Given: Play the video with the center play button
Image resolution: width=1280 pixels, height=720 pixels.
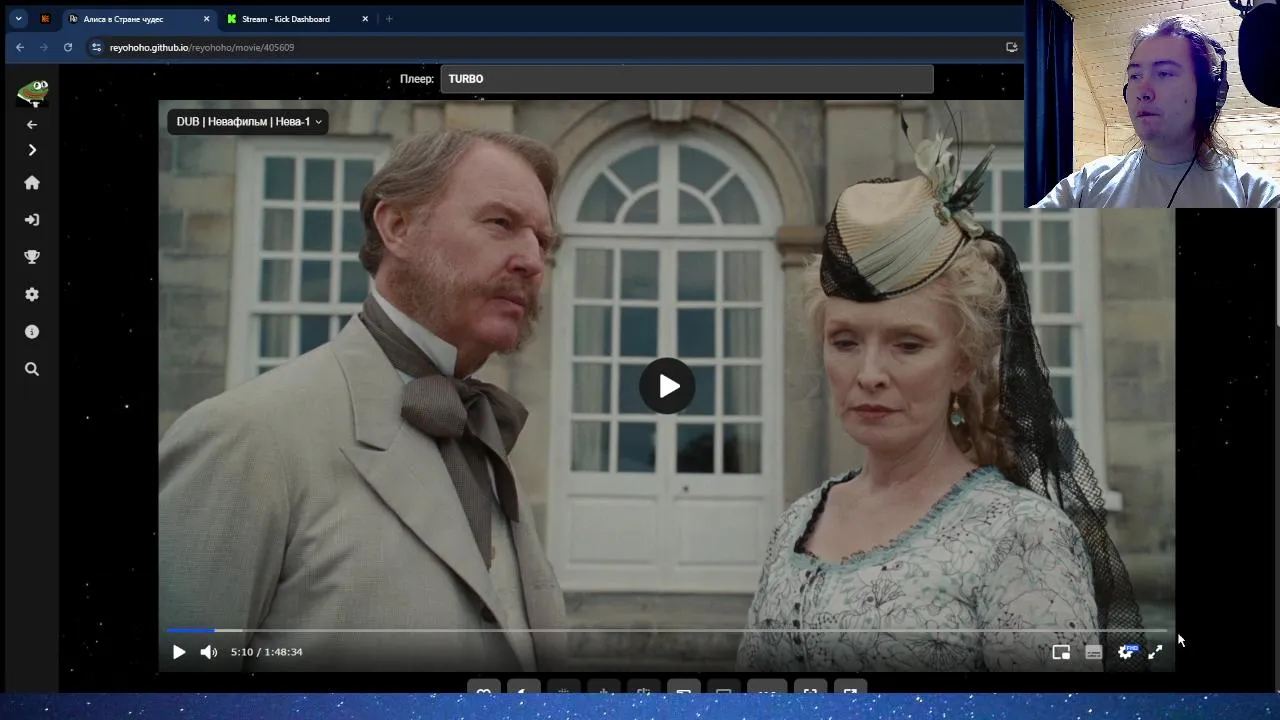Looking at the screenshot, I should [x=667, y=386].
